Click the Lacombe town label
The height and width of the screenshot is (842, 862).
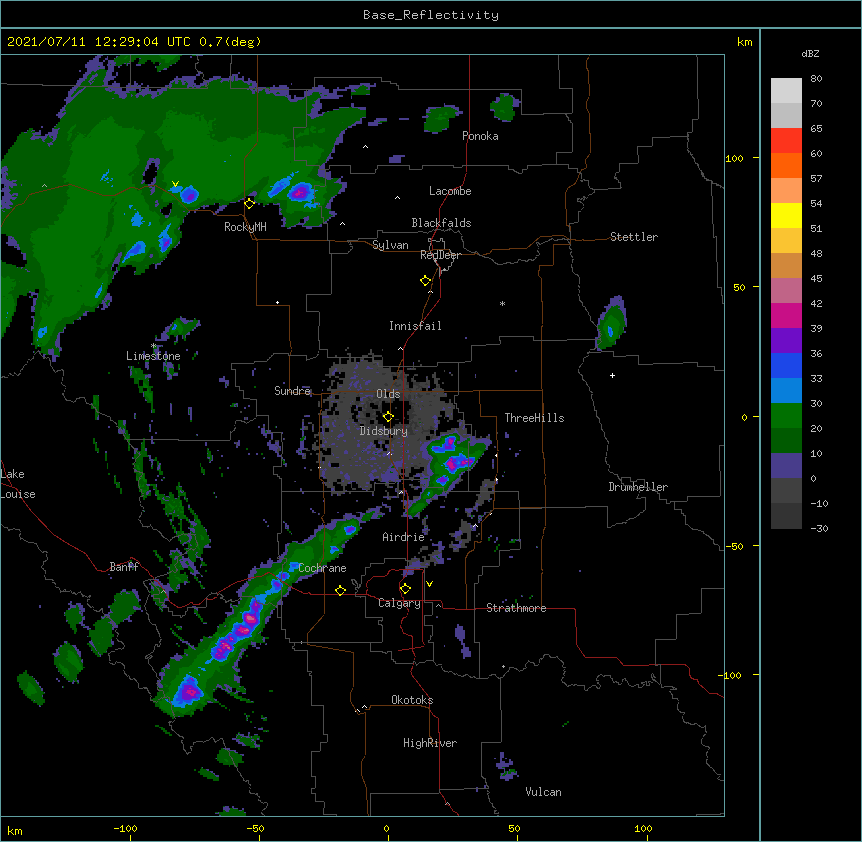click(x=450, y=191)
